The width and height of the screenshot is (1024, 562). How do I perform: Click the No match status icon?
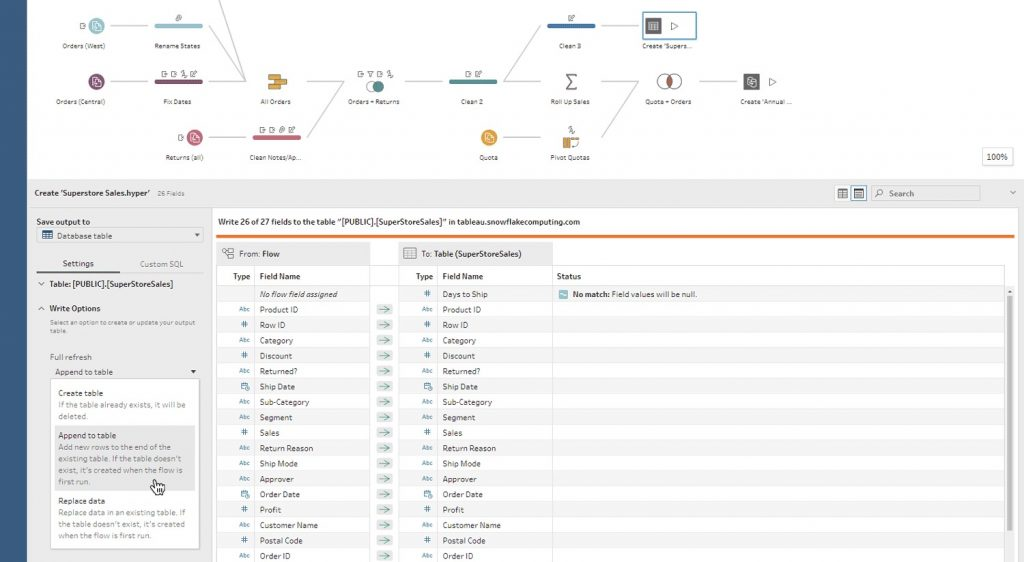click(x=563, y=294)
